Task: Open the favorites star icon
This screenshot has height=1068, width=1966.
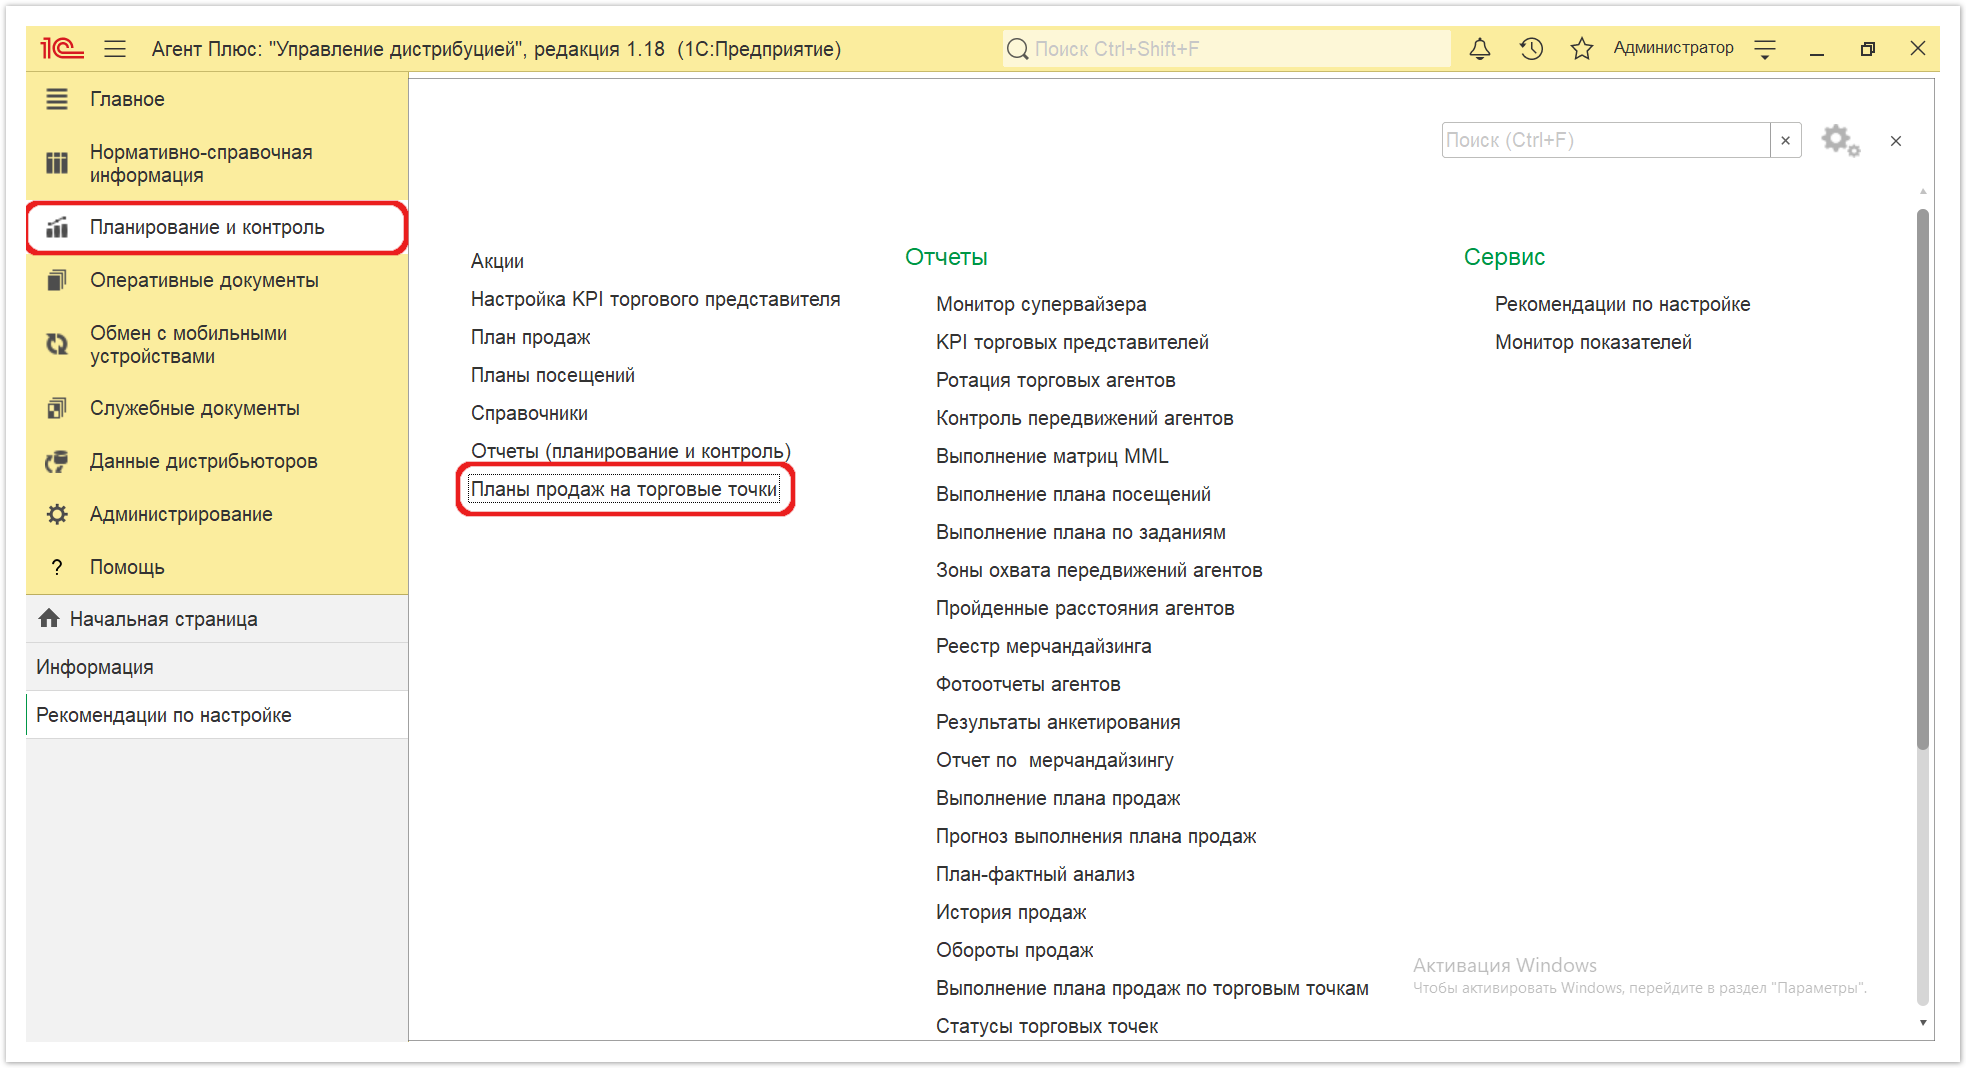Action: tap(1581, 48)
